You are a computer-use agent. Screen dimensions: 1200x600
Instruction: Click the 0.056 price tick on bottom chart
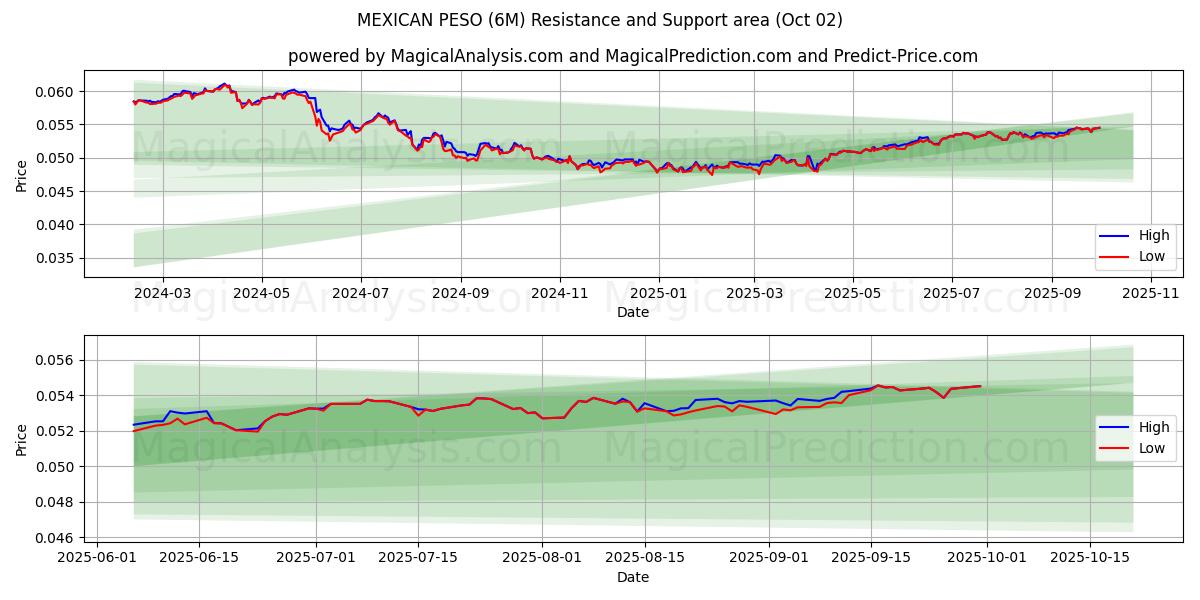tap(56, 360)
